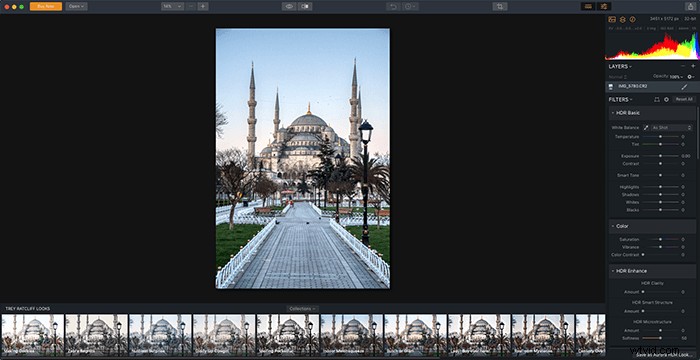The height and width of the screenshot is (360, 700).
Task: Apply the third preset thumbnail in the filmstrip
Action: tap(160, 335)
